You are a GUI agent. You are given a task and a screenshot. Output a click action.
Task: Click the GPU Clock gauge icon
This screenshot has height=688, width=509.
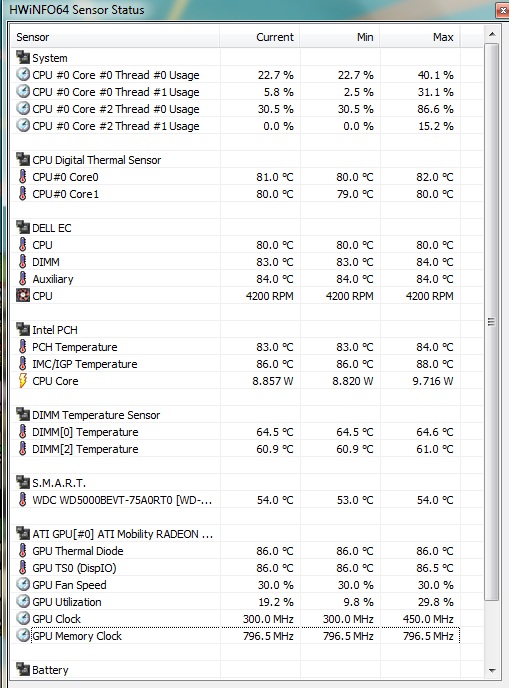(x=23, y=619)
